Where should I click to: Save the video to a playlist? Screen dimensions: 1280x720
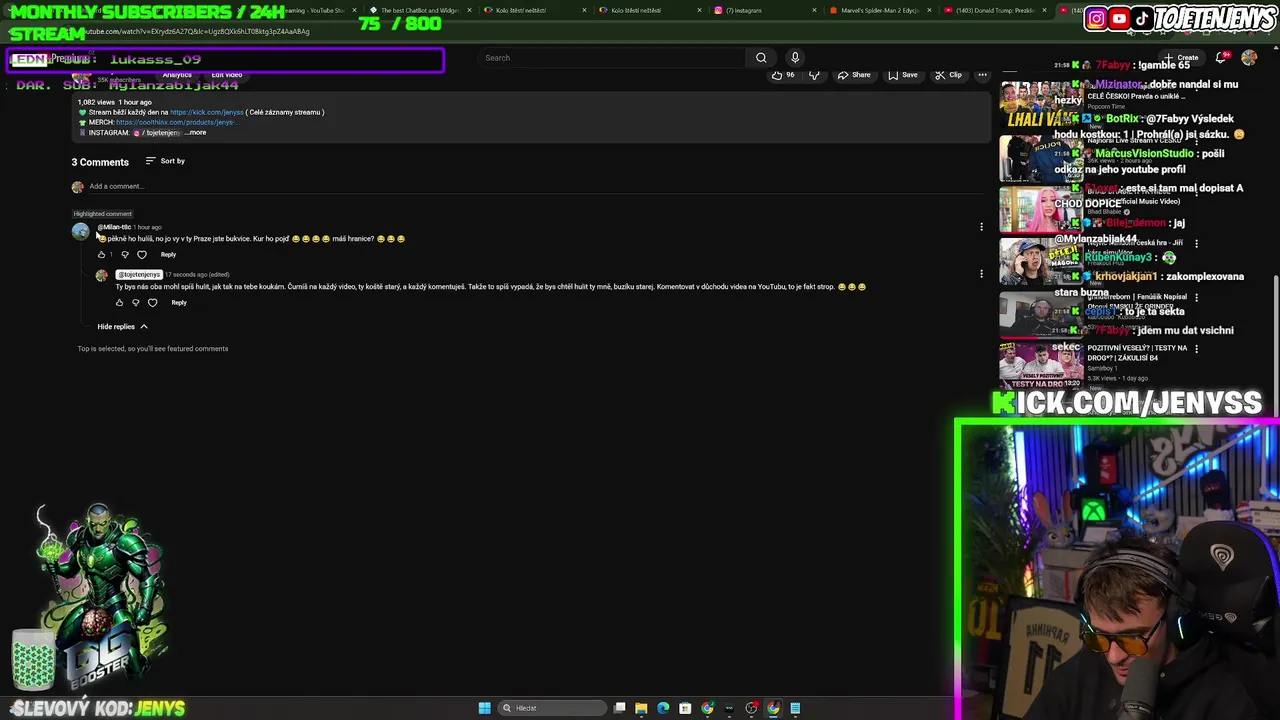(902, 75)
